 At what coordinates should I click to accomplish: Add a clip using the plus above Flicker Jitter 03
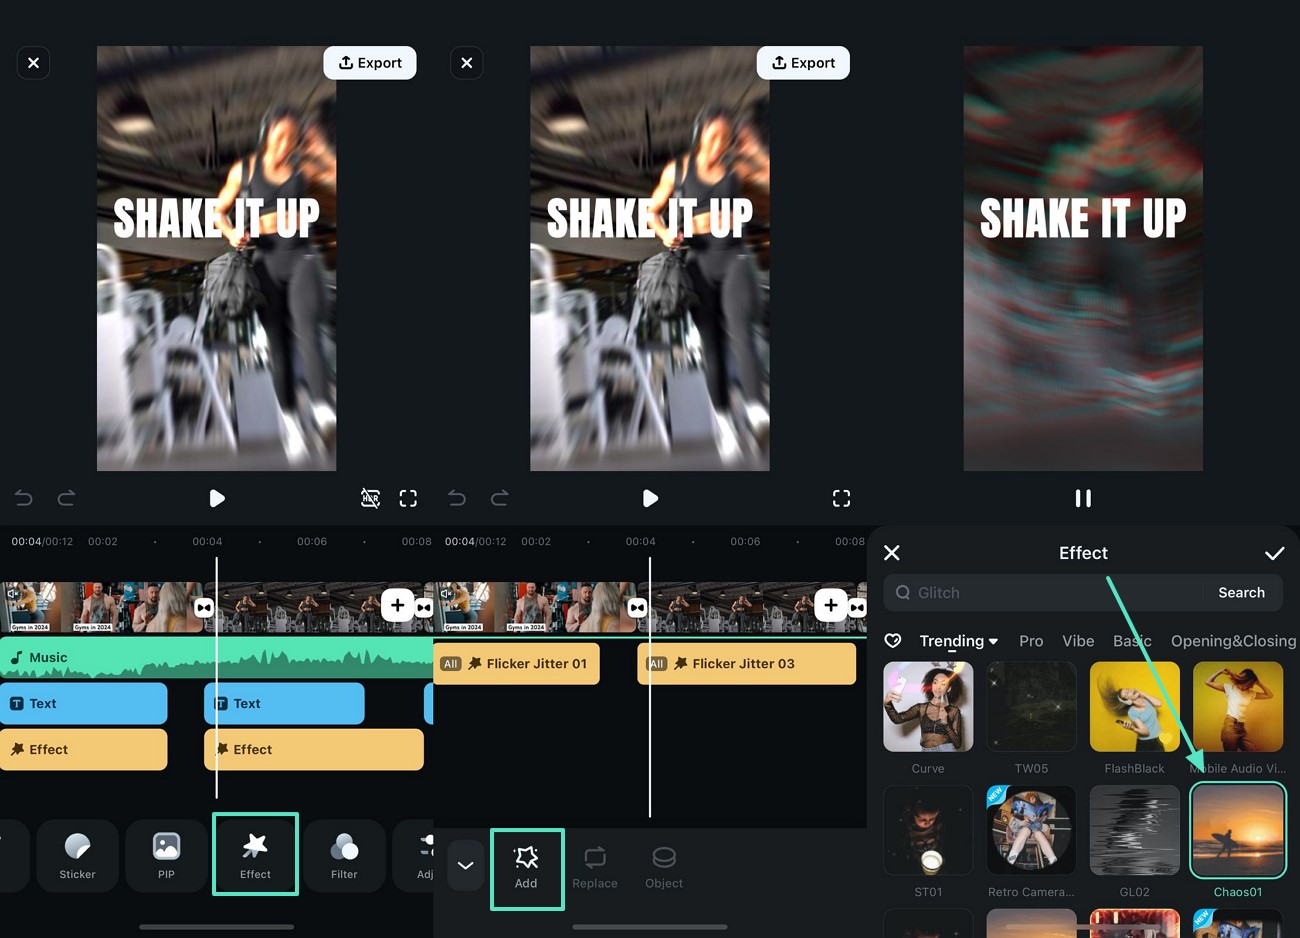point(830,605)
